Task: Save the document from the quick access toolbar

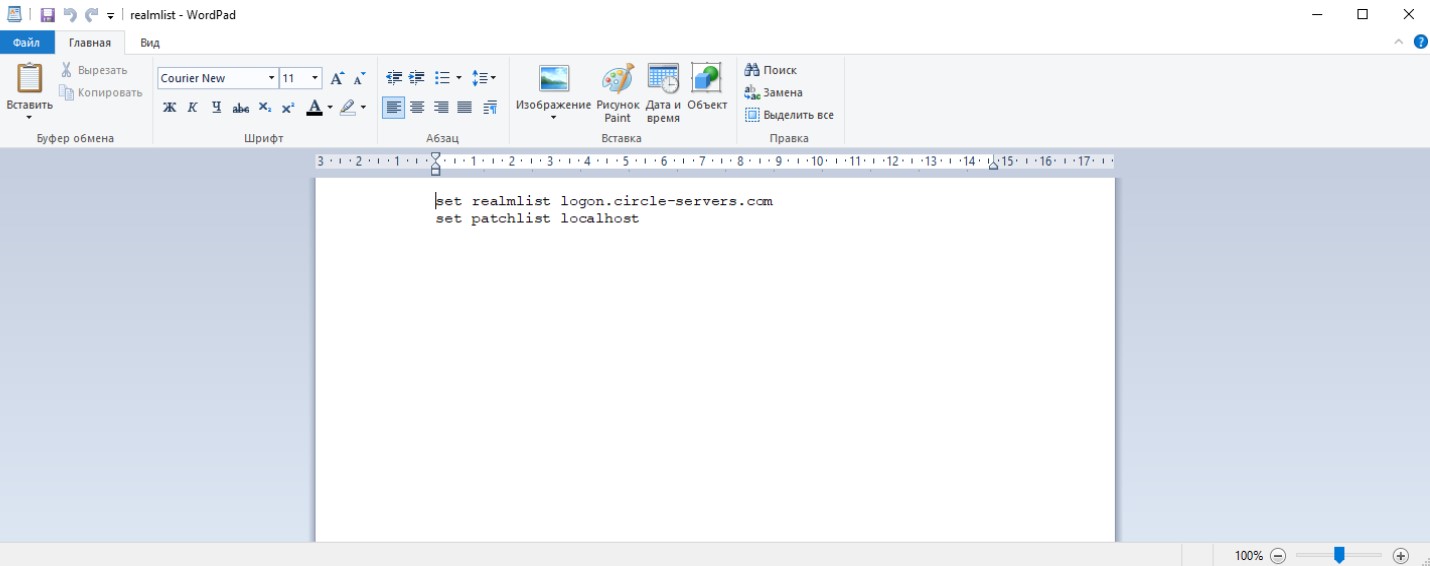Action: coord(47,15)
